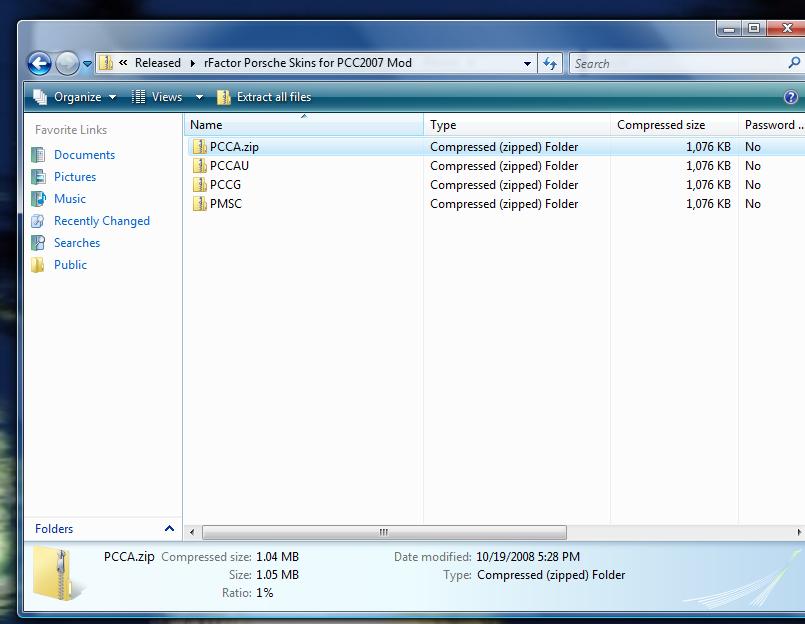This screenshot has width=805, height=624.
Task: Click the Refresh button
Action: [x=550, y=64]
